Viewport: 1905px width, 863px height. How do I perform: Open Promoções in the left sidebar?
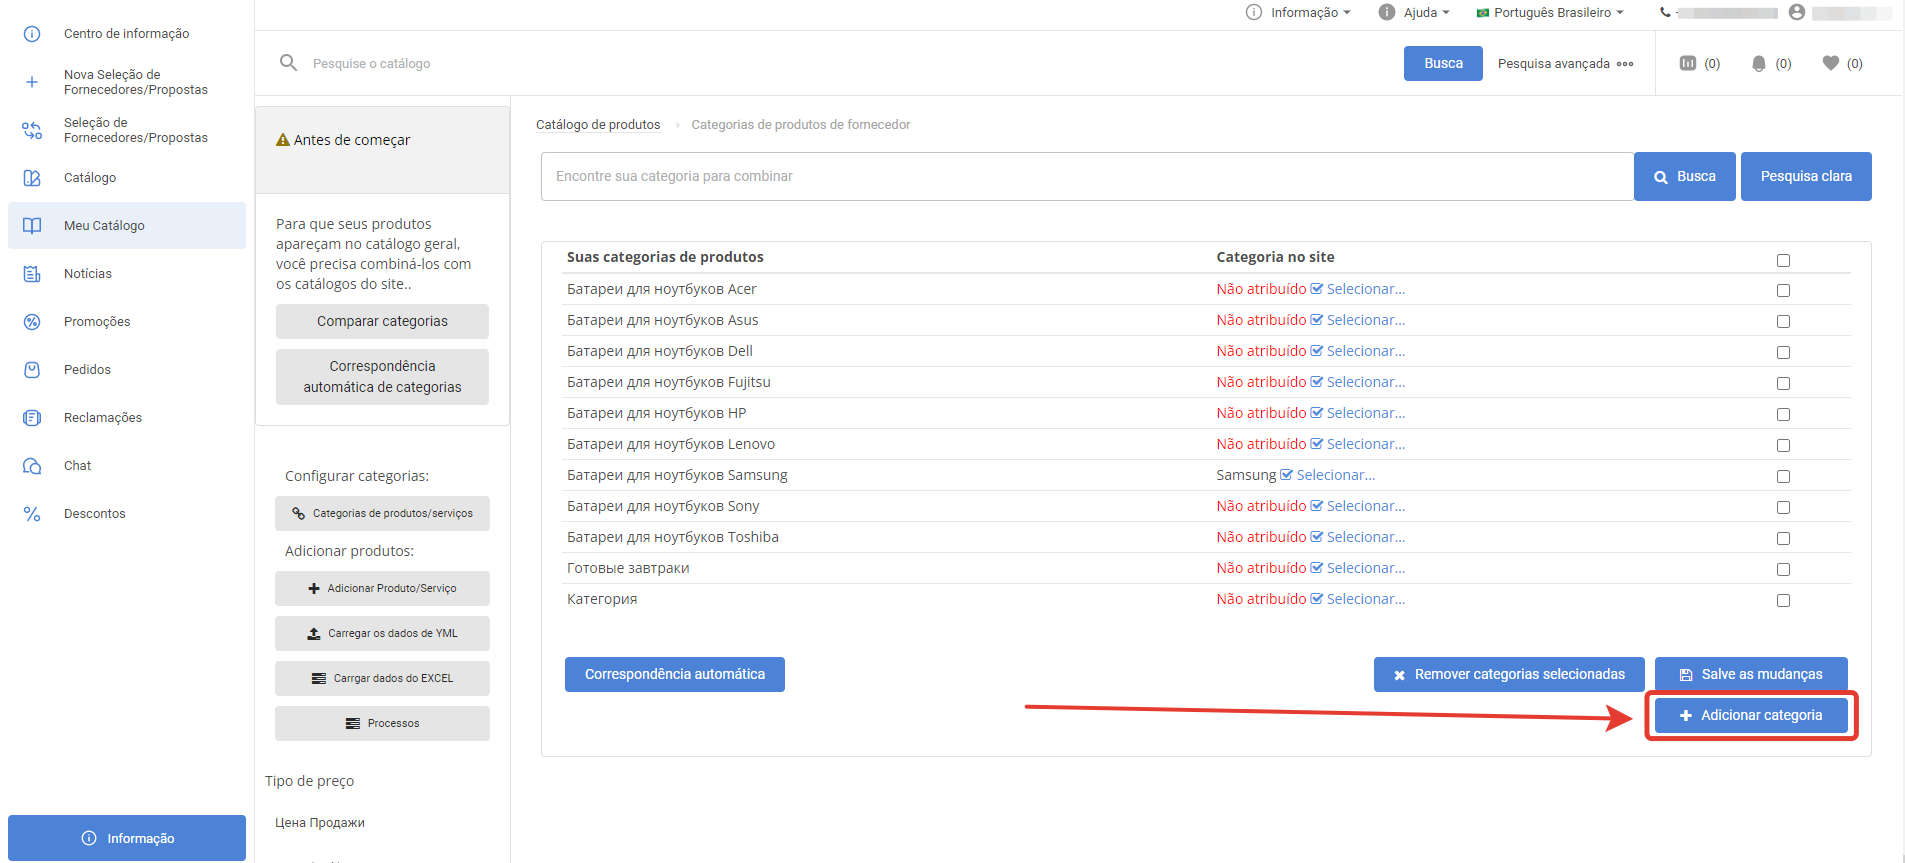click(97, 322)
